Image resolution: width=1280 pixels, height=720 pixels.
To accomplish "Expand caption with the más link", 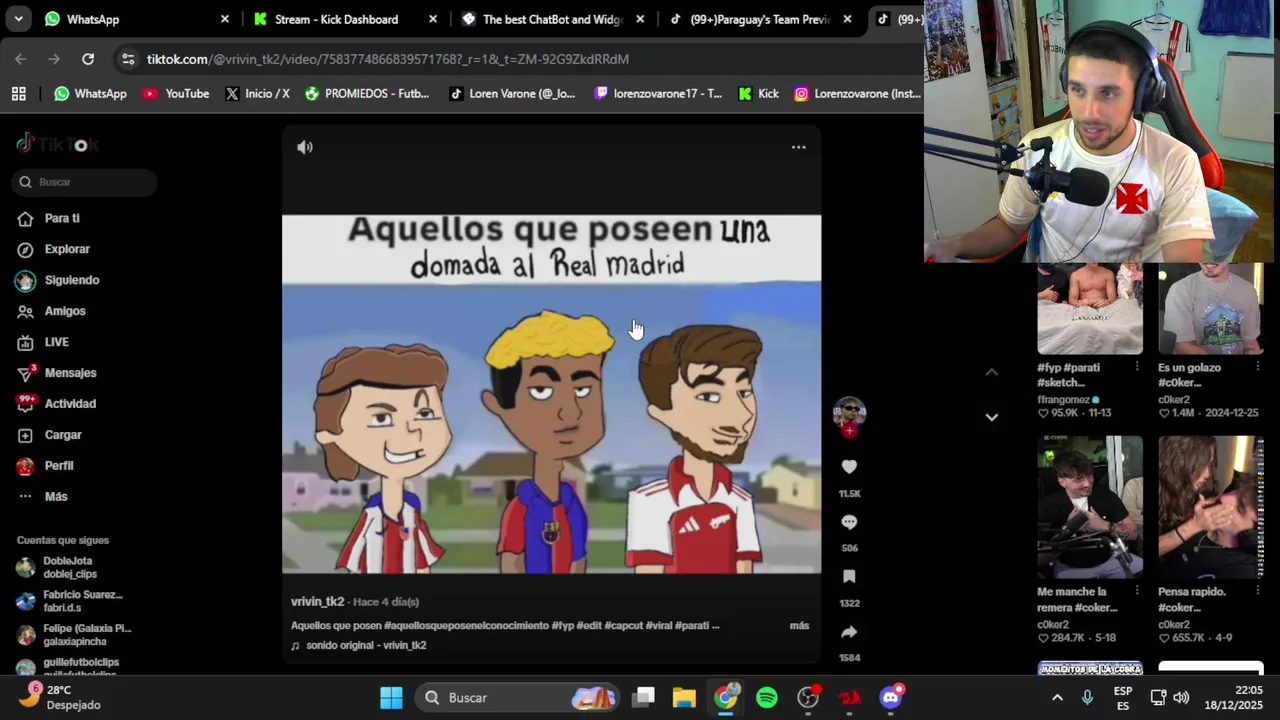I will (x=799, y=625).
